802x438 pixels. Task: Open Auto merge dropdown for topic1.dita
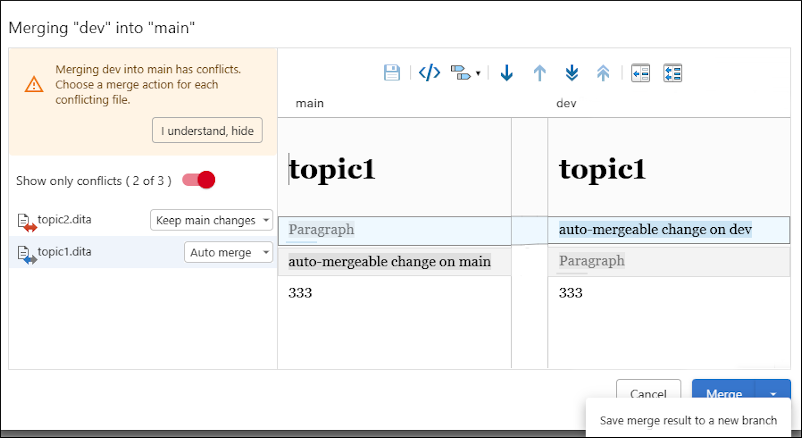(229, 253)
